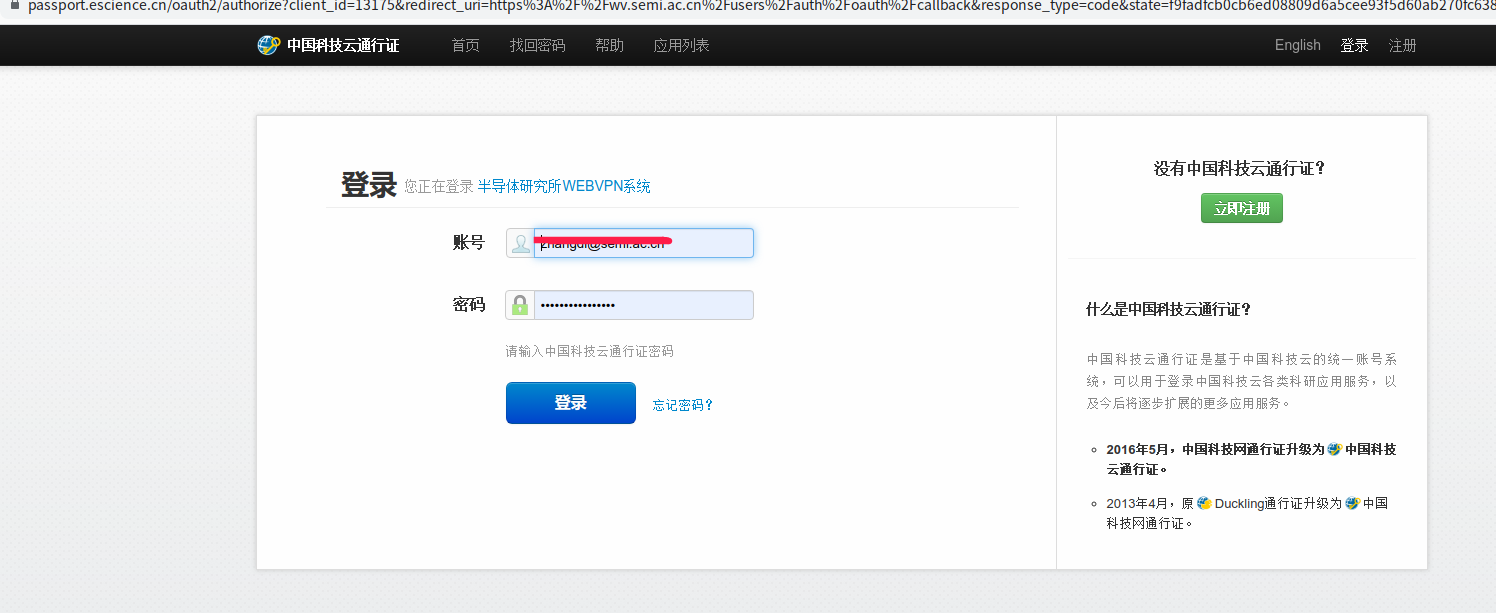The height and width of the screenshot is (613, 1496).
Task: Focus the 账号 email input field
Action: point(643,243)
